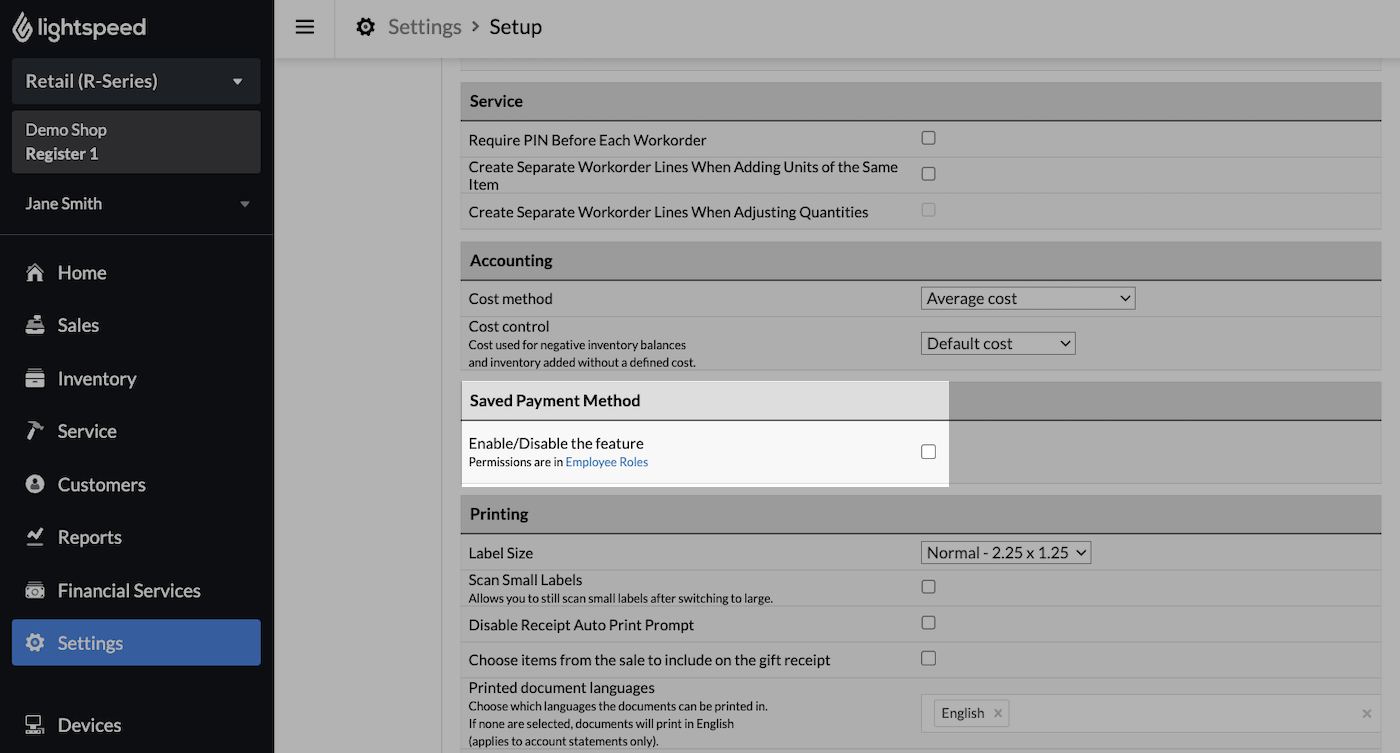Open the Cost control dropdown

click(x=997, y=343)
